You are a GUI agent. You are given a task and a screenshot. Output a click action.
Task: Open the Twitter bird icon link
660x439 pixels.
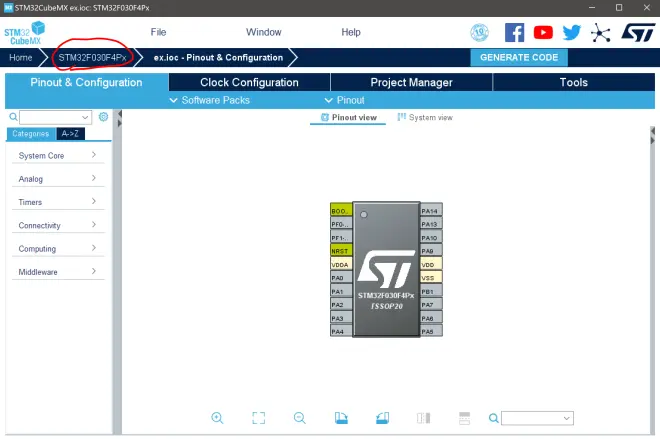(572, 32)
